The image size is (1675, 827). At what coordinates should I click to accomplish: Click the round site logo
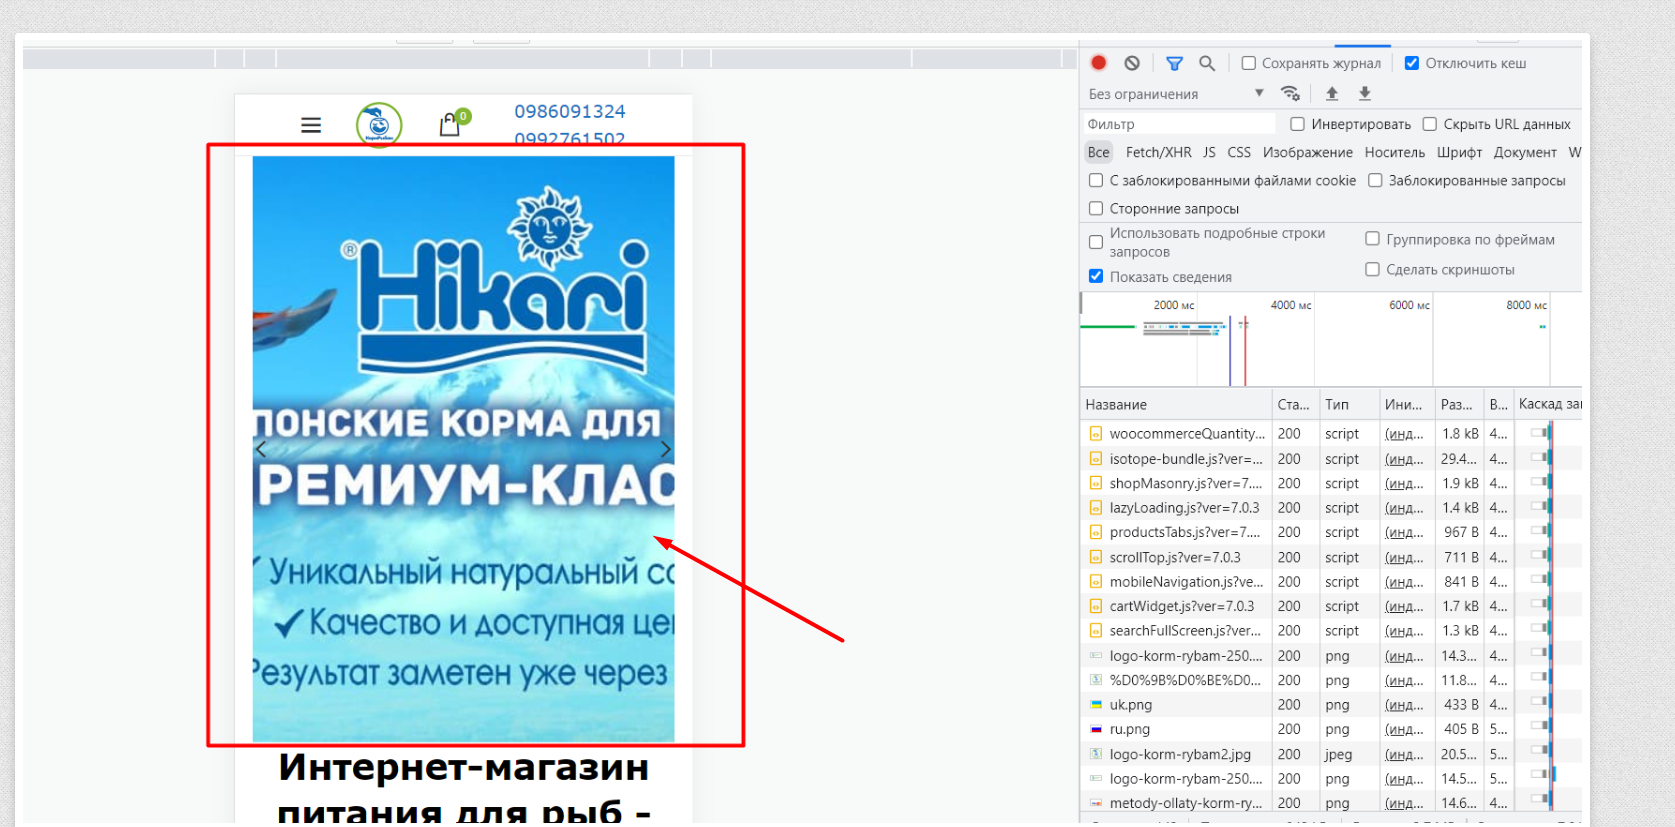[x=379, y=125]
